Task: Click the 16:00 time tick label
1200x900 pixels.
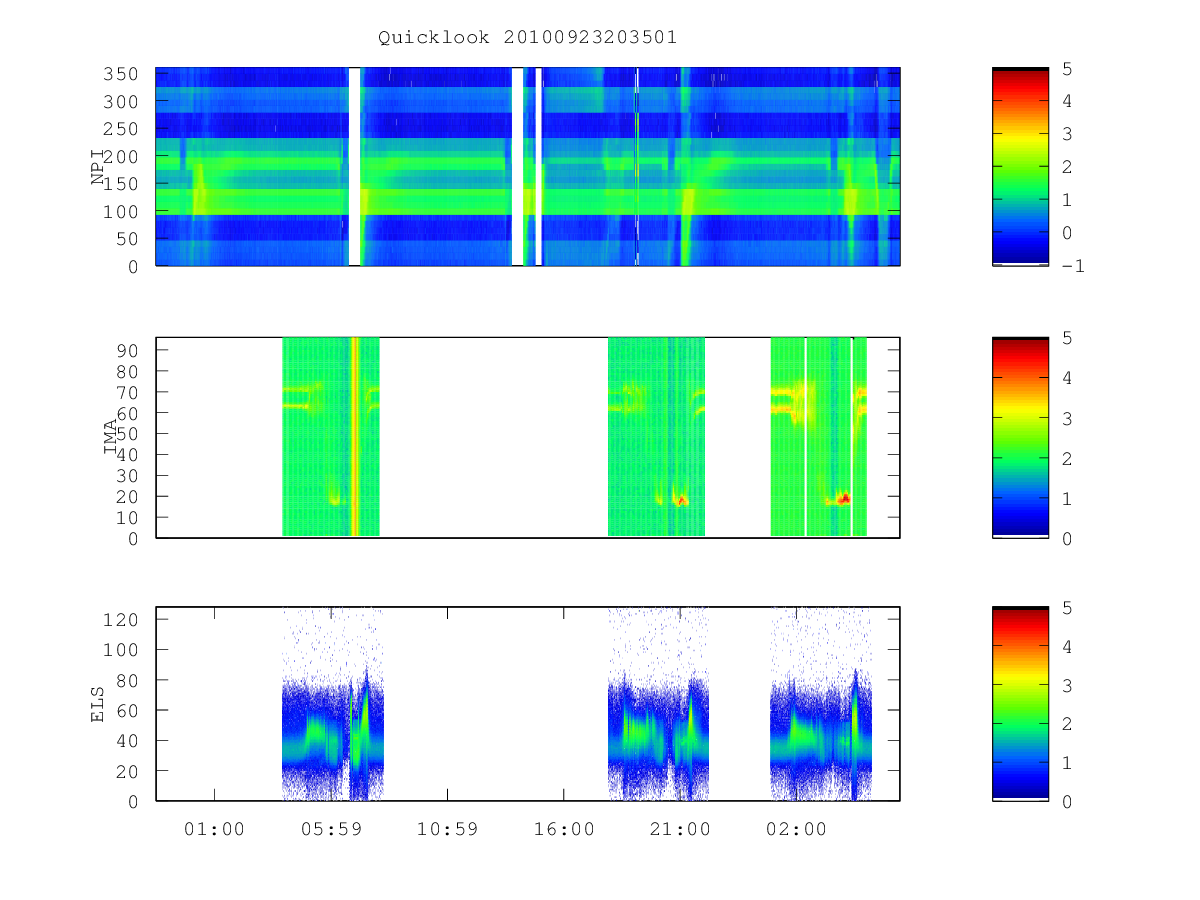Action: pos(564,829)
